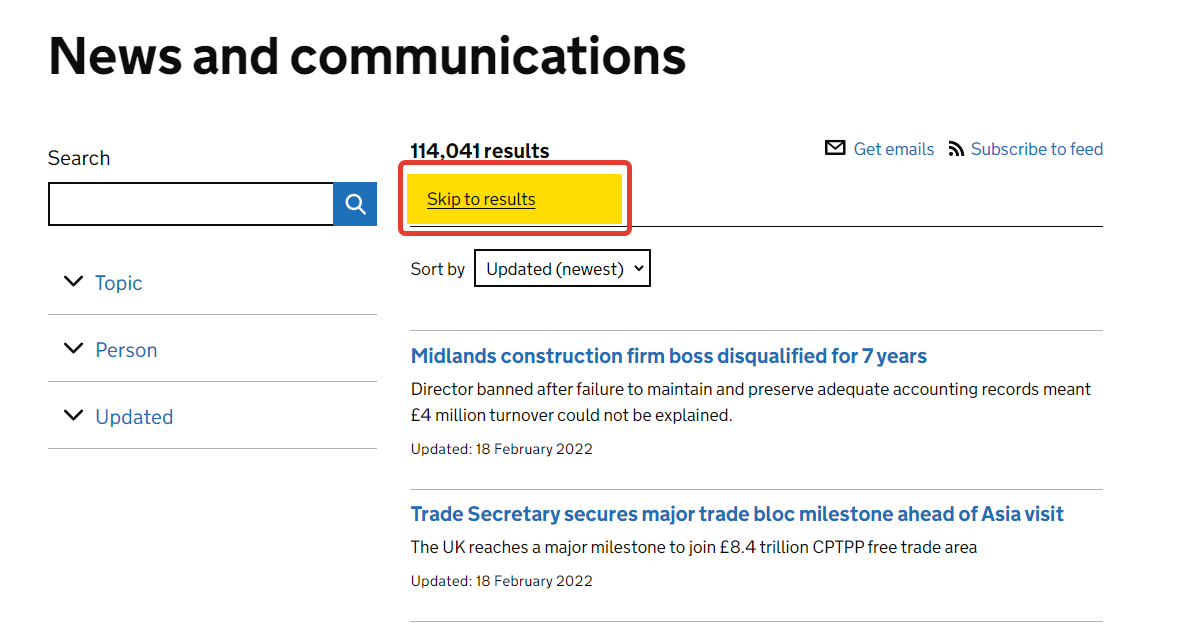The height and width of the screenshot is (632, 1178).
Task: Expand the Topic filter section
Action: (118, 283)
